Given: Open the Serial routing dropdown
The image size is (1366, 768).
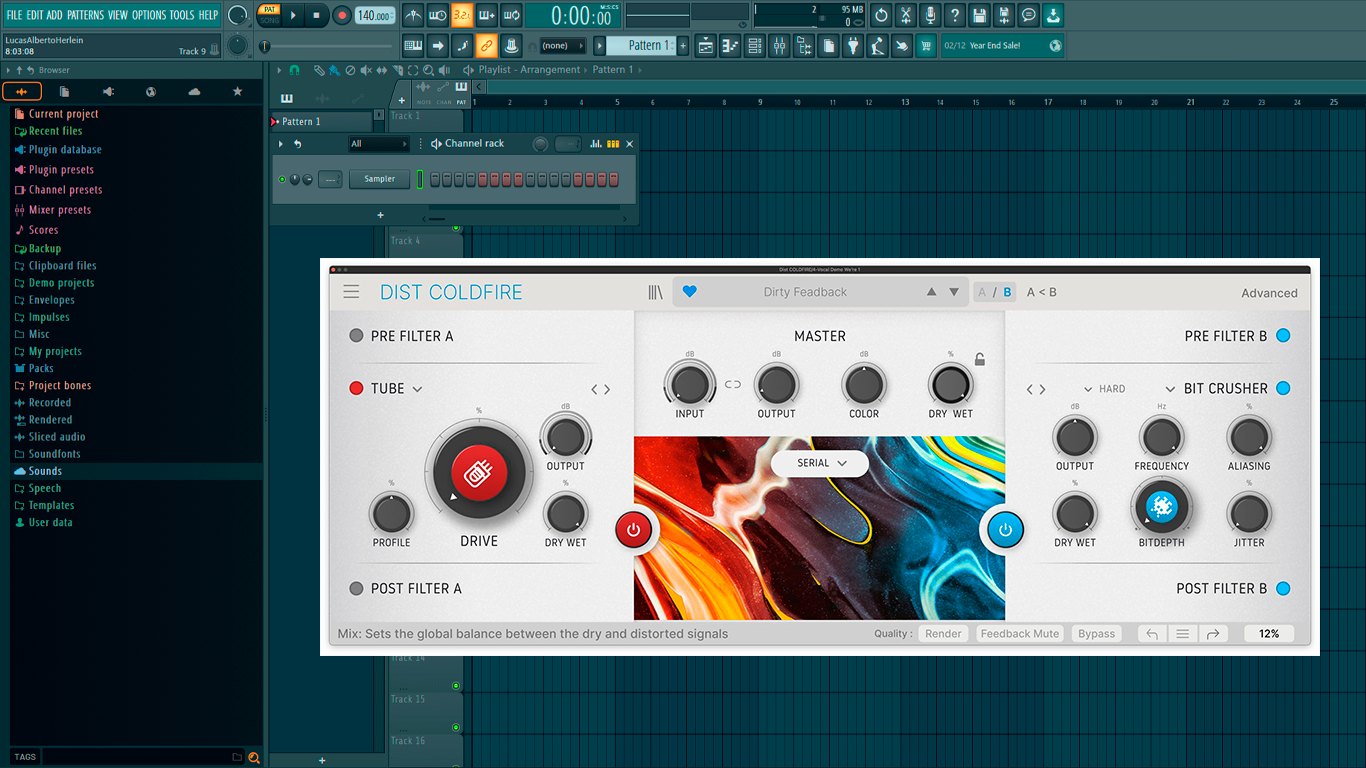Looking at the screenshot, I should point(820,463).
